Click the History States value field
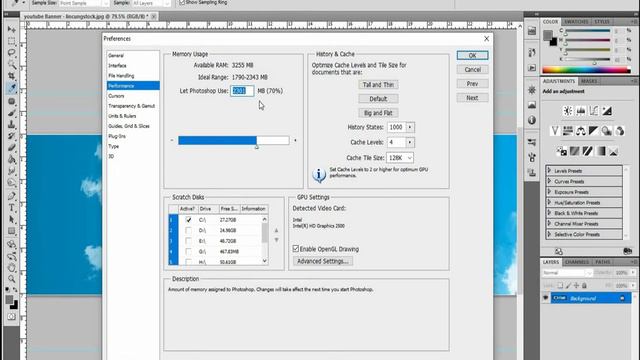 (396, 127)
